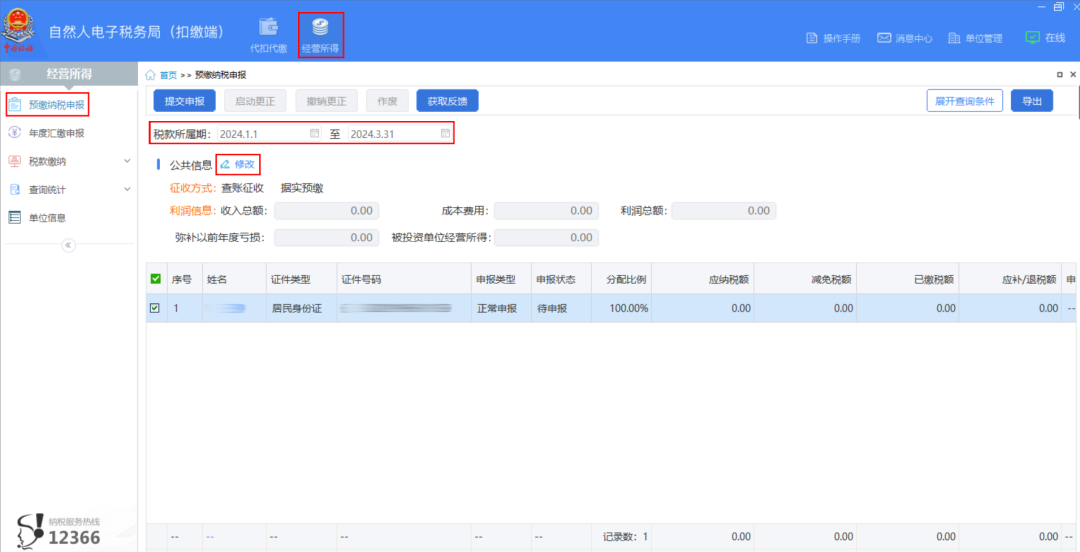
Task: Click the 收入总额 input field
Action: click(x=326, y=211)
